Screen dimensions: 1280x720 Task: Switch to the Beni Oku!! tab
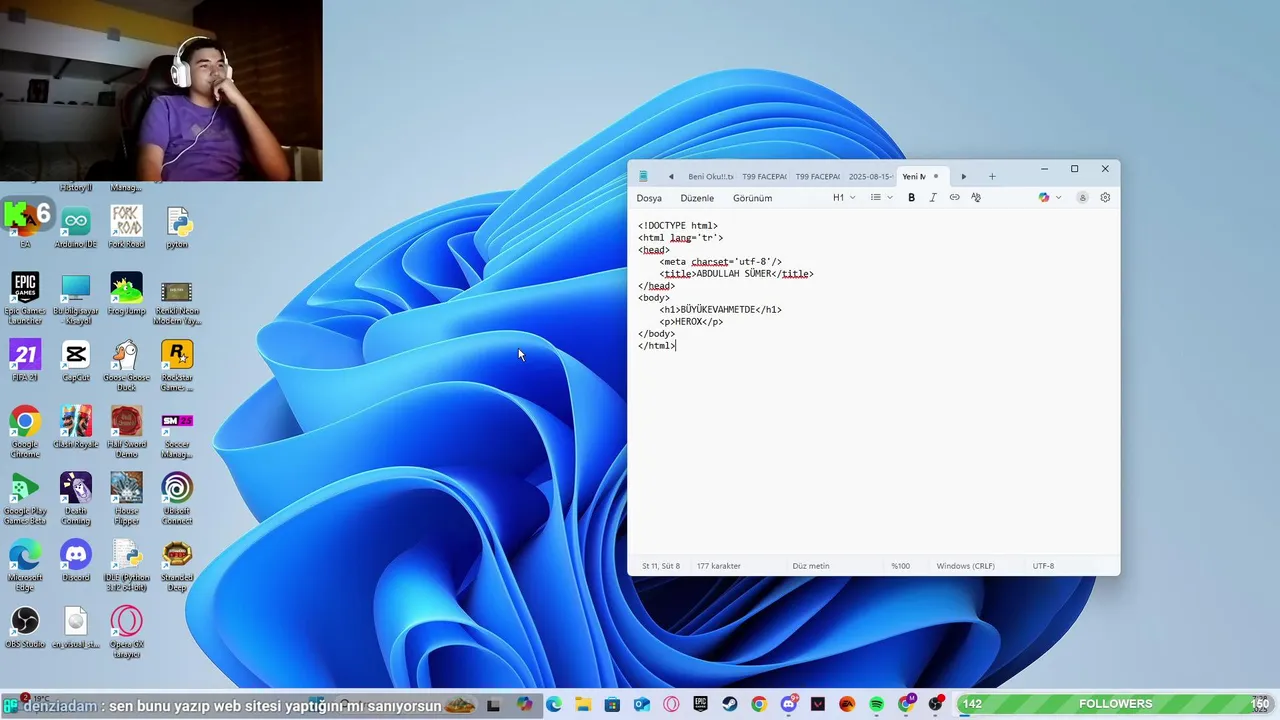[710, 177]
